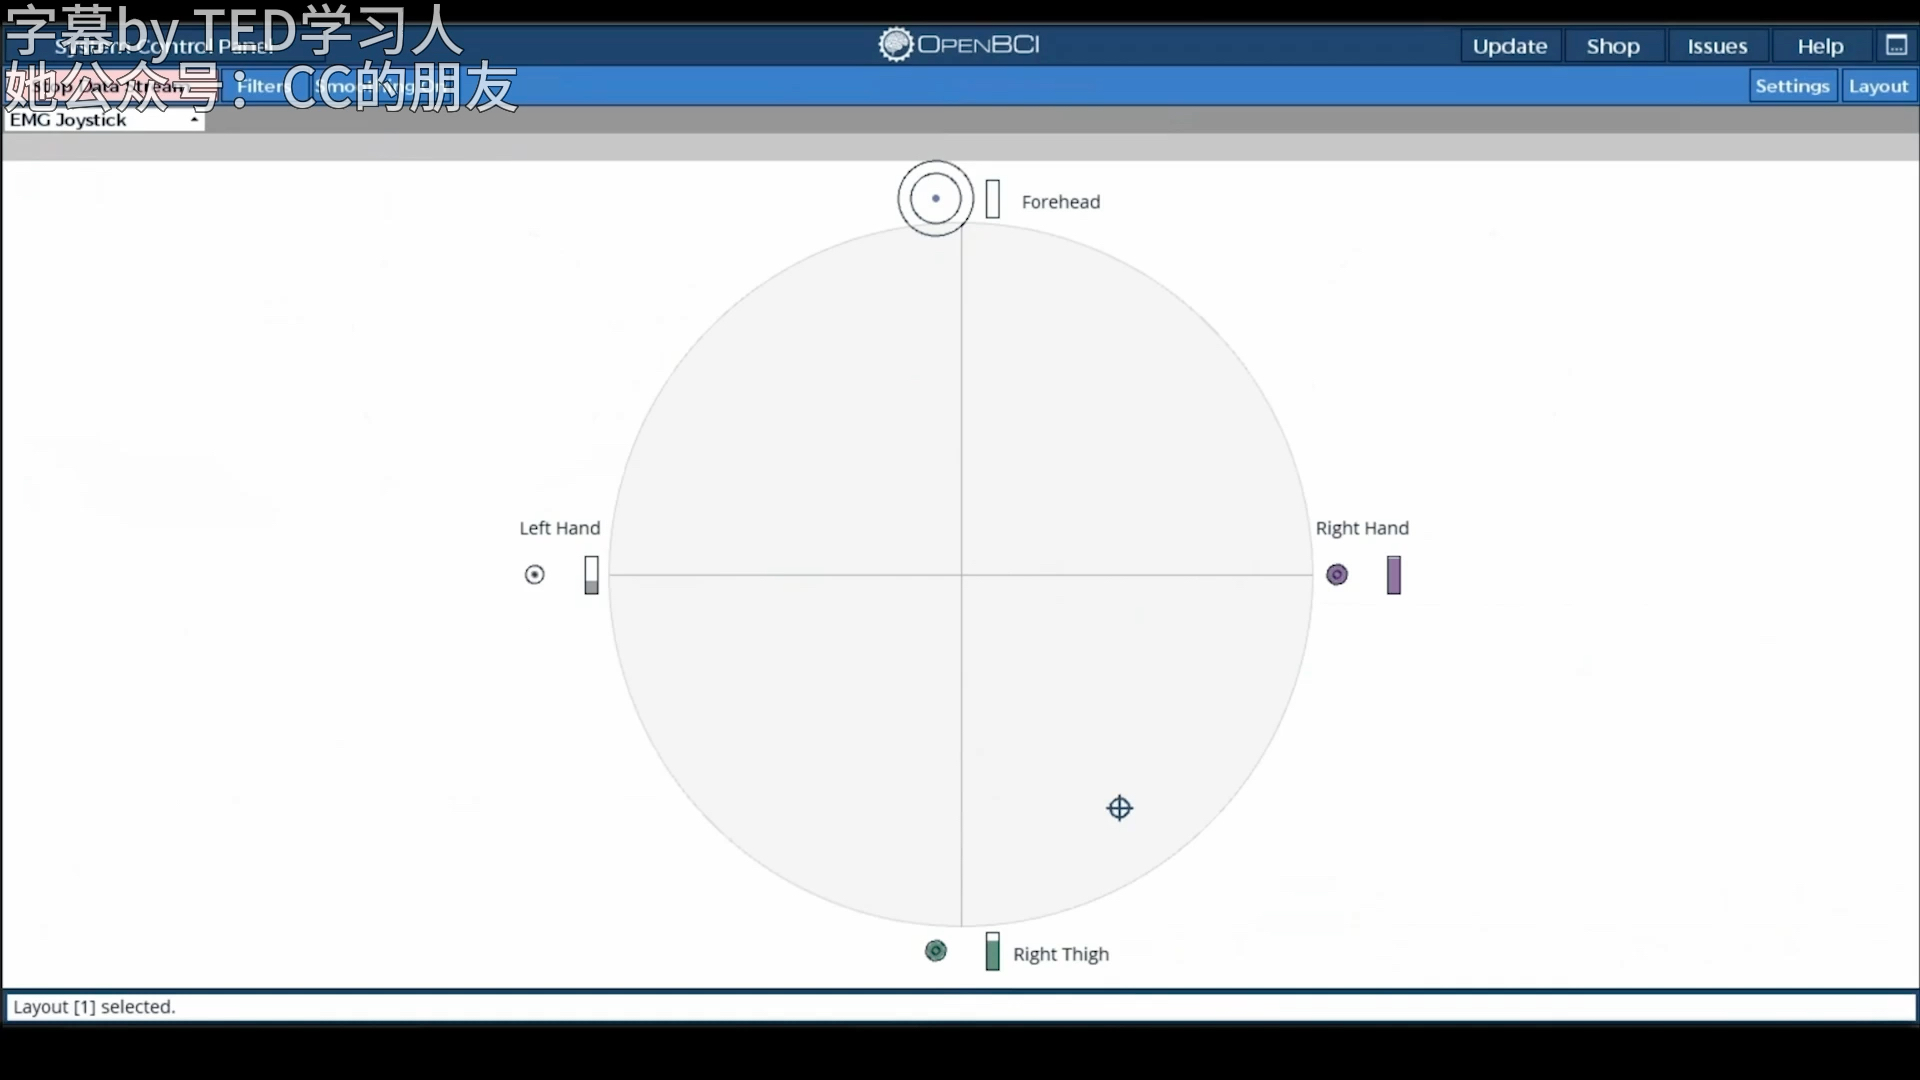Click the Right Hand label
Viewport: 1920px width, 1080px height.
pyautogui.click(x=1362, y=528)
